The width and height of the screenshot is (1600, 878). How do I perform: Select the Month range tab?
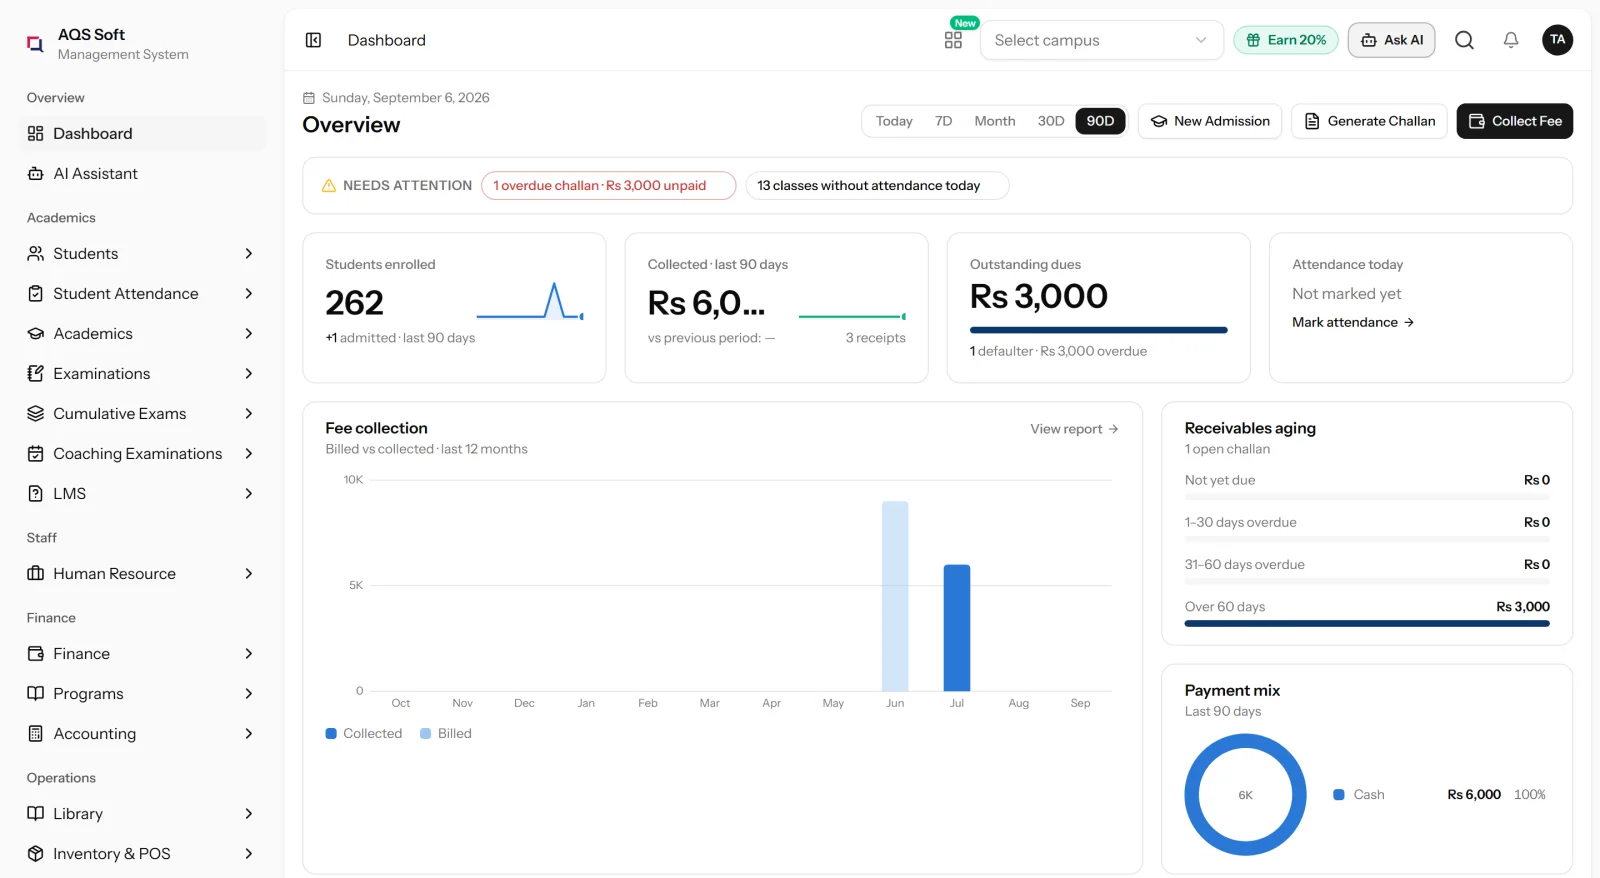coord(995,121)
